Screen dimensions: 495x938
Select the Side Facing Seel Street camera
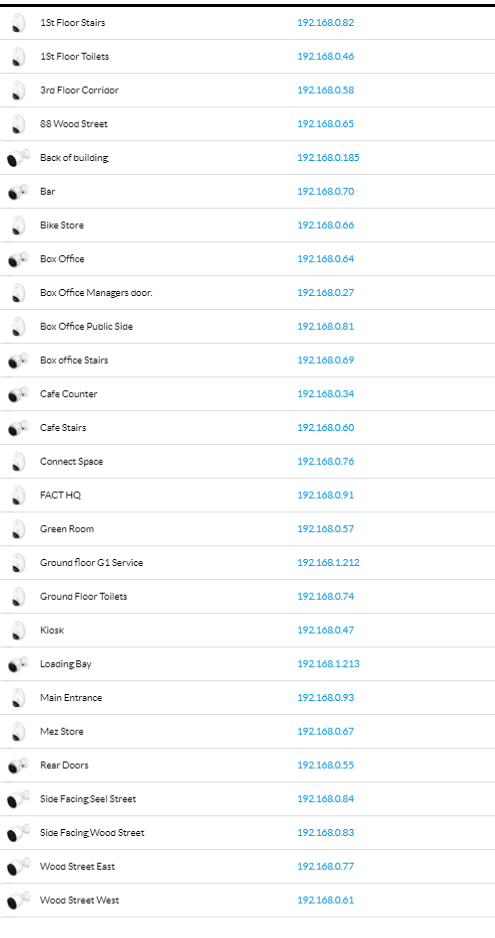point(247,799)
